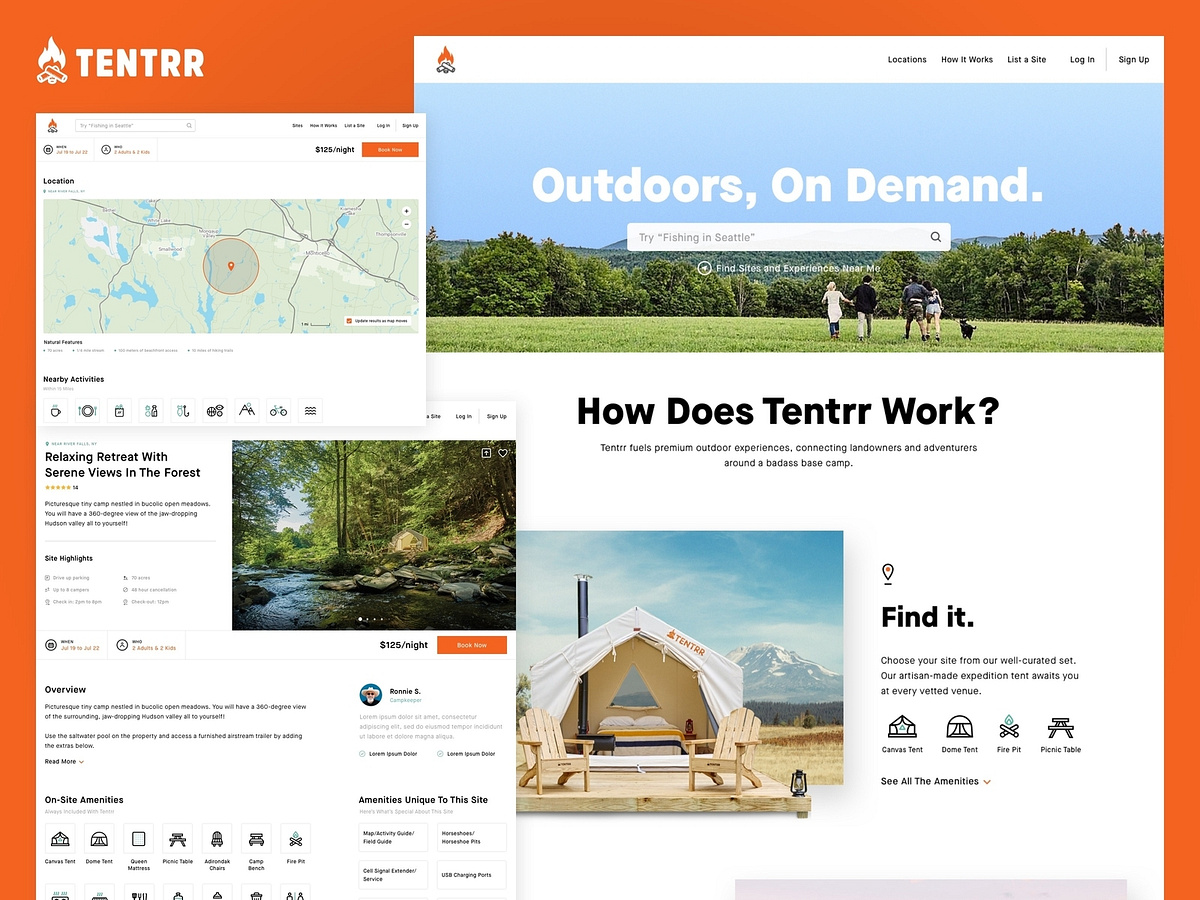Open the How It Works menu item
Viewport: 1200px width, 900px height.
pos(966,59)
